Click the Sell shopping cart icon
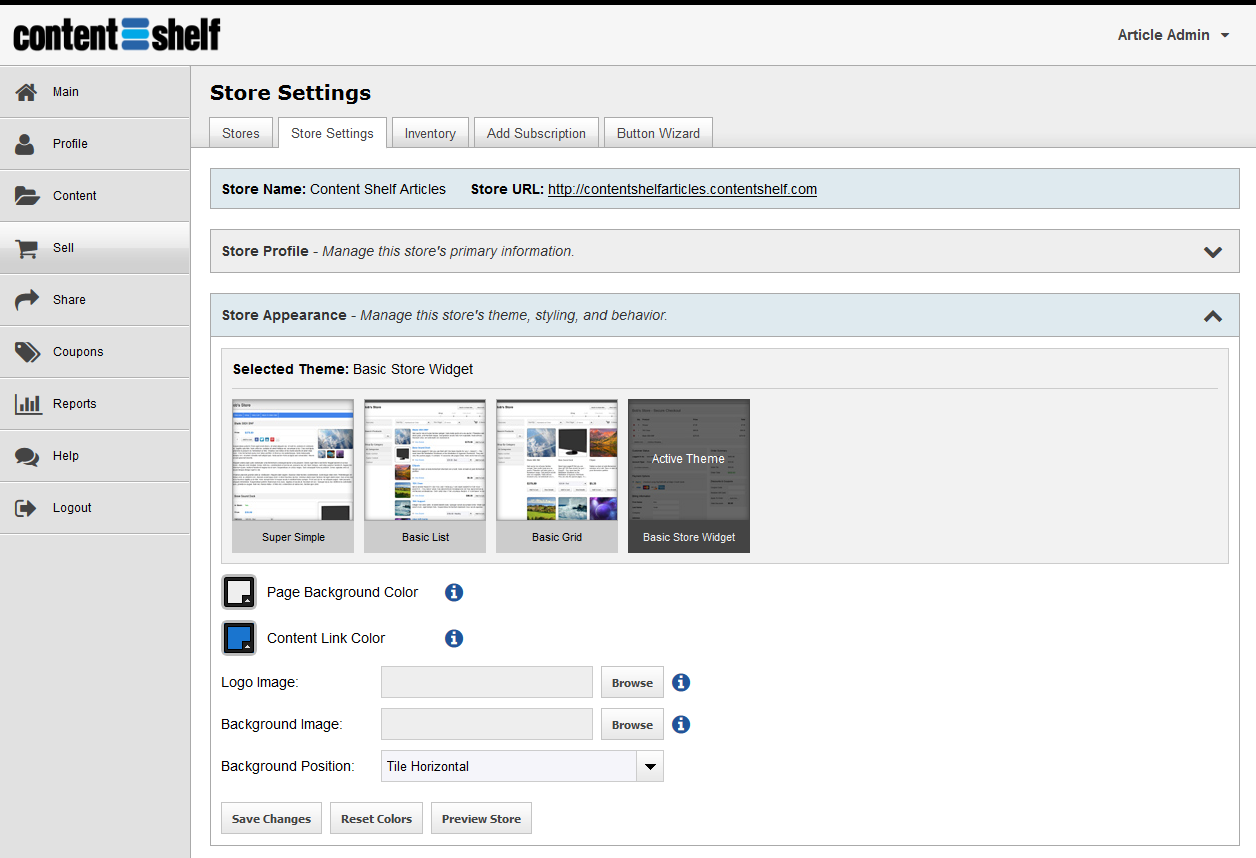 tap(26, 248)
